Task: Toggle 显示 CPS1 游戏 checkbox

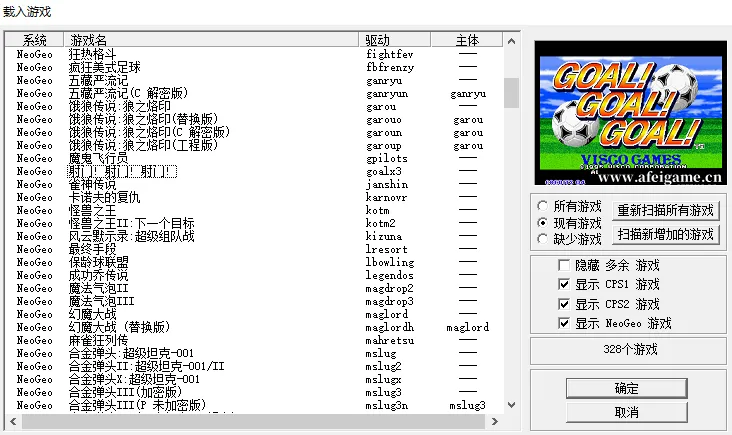Action: (x=565, y=285)
